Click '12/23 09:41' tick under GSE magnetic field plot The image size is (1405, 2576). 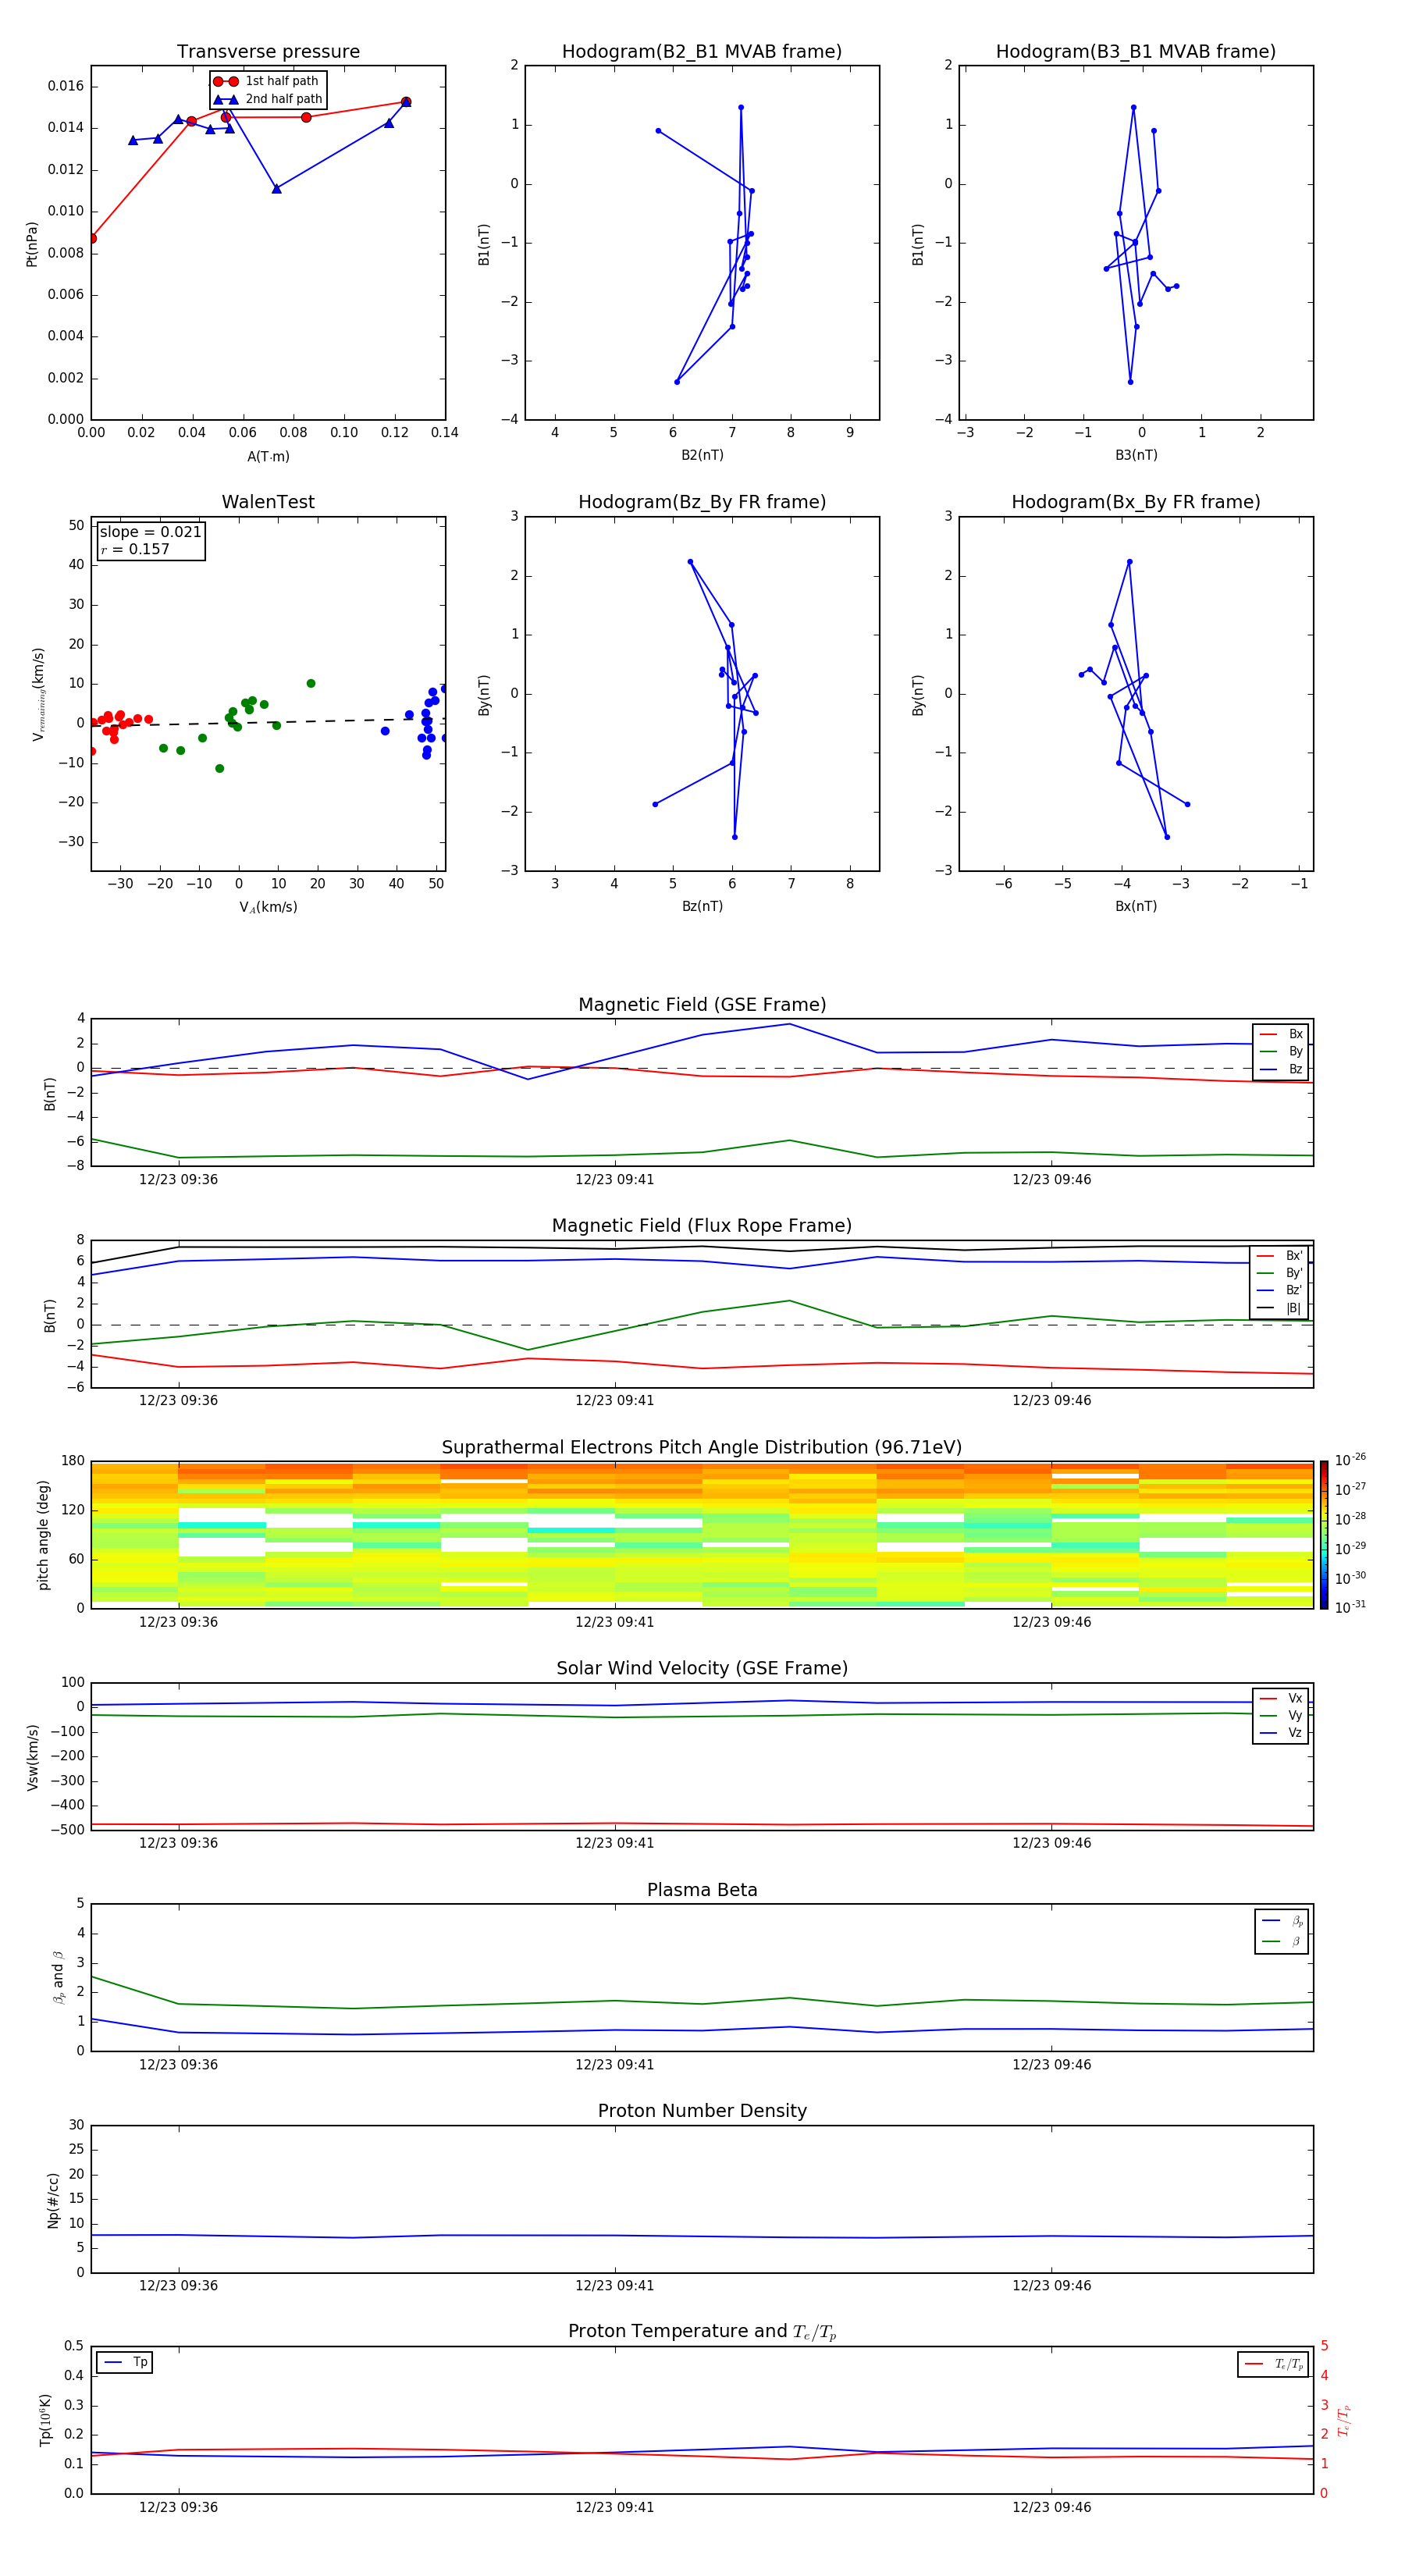click(614, 1180)
